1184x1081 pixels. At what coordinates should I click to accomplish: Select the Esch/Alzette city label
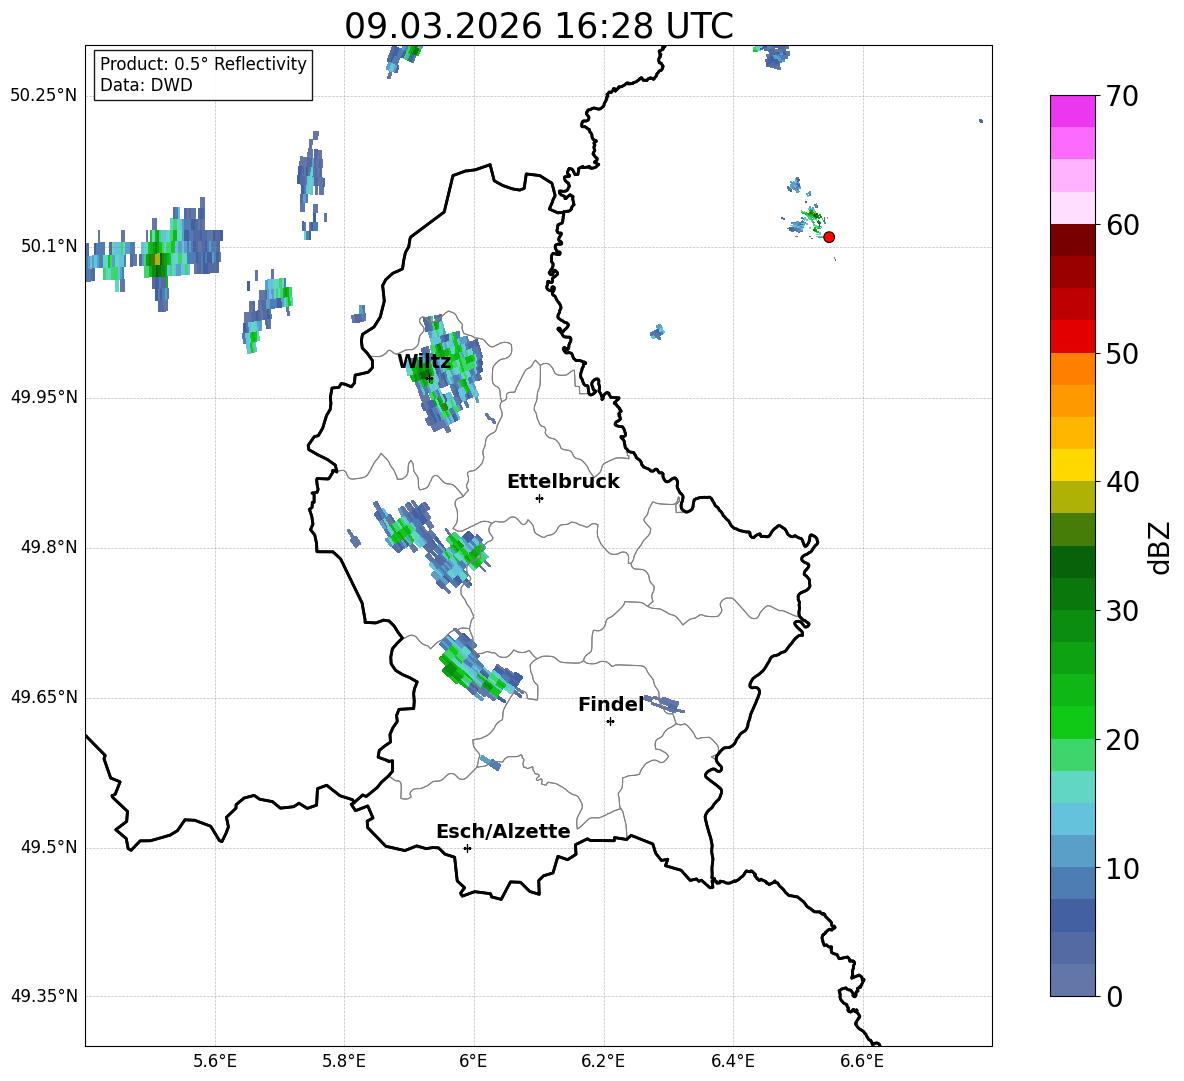tap(503, 831)
